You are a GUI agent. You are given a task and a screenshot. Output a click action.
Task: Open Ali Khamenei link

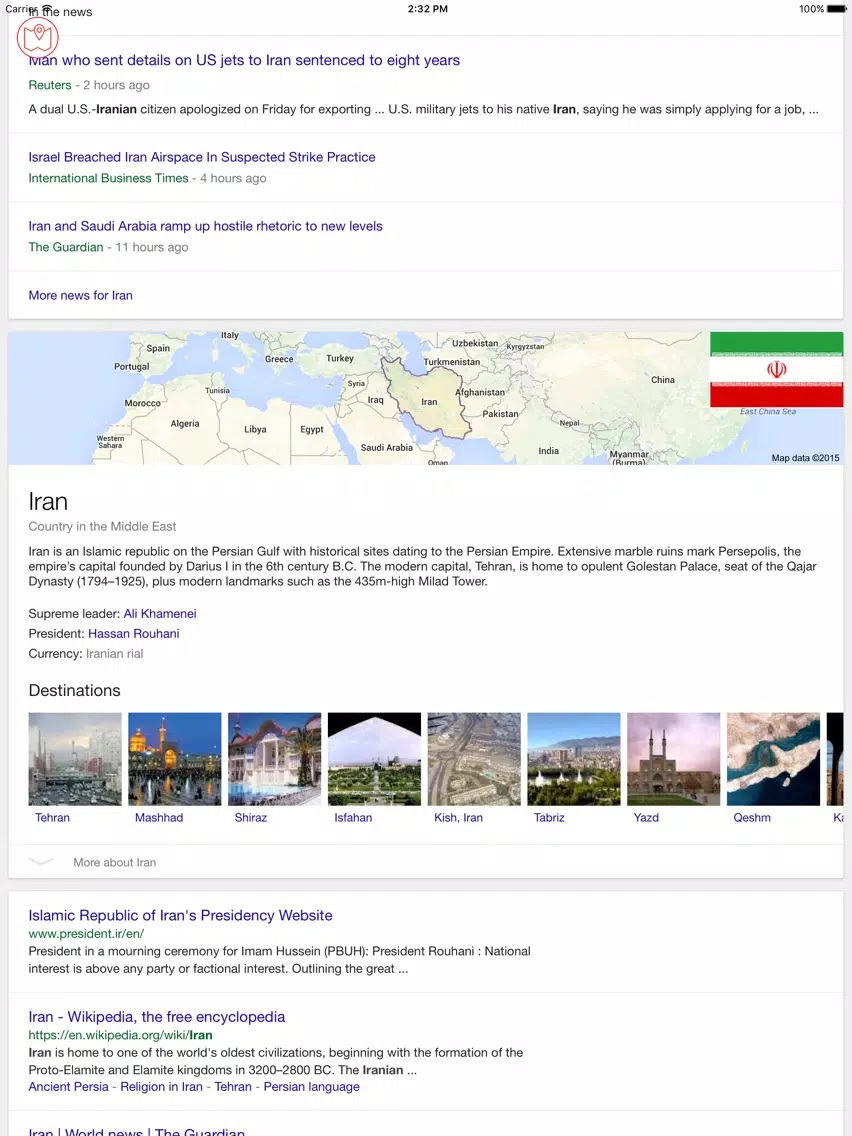point(159,614)
